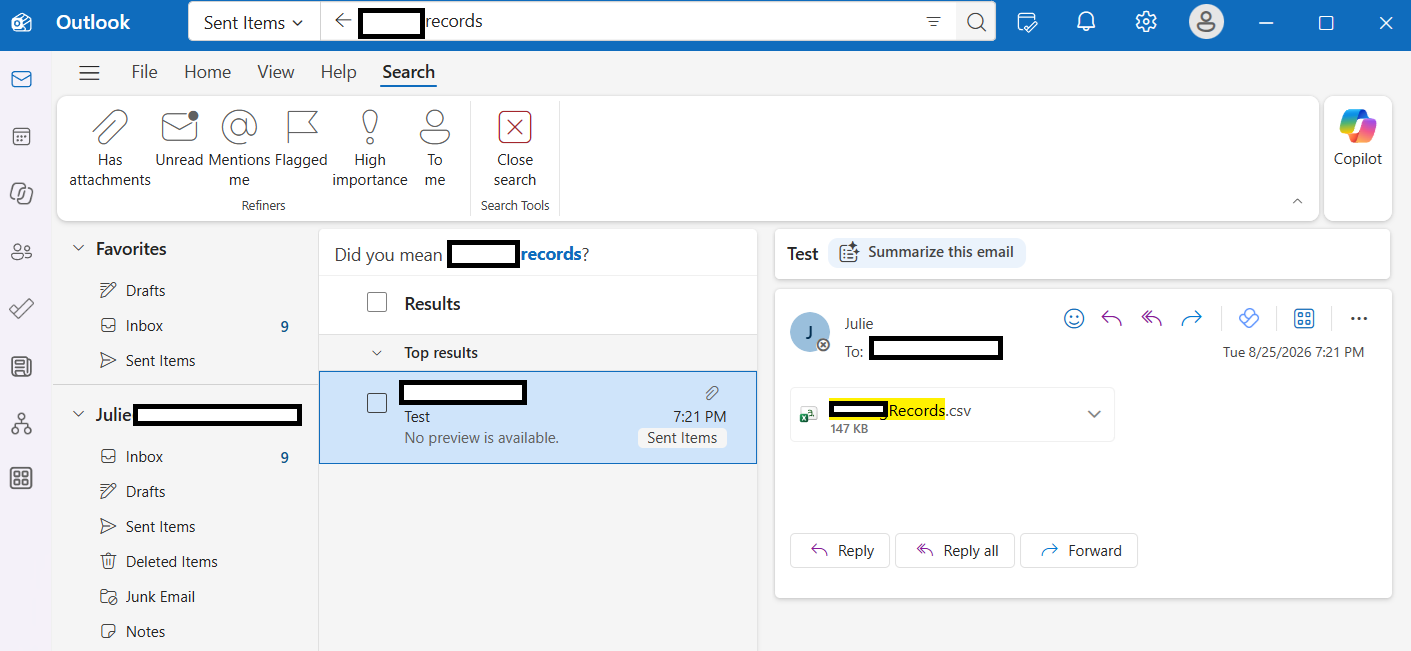1411x651 pixels.
Task: Open the Sent Items search scope dropdown
Action: point(254,22)
